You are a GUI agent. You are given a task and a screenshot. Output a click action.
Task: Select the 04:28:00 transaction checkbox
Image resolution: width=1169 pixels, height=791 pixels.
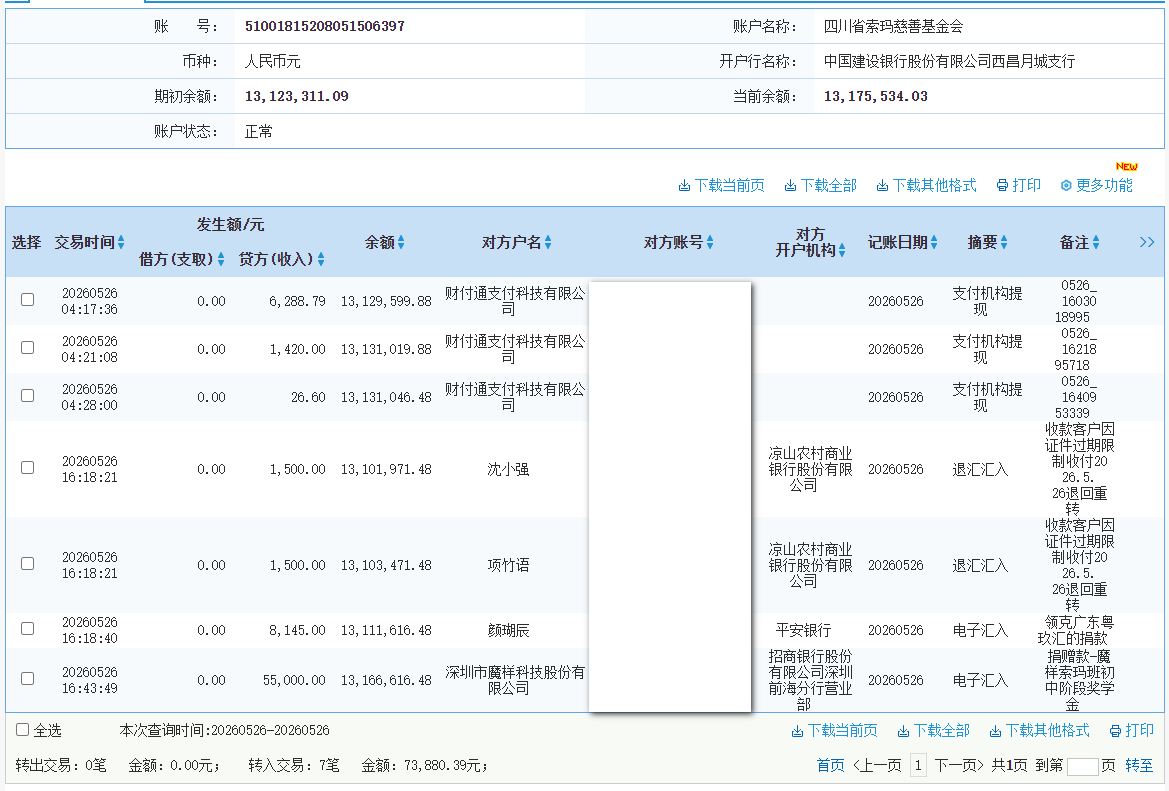click(28, 395)
